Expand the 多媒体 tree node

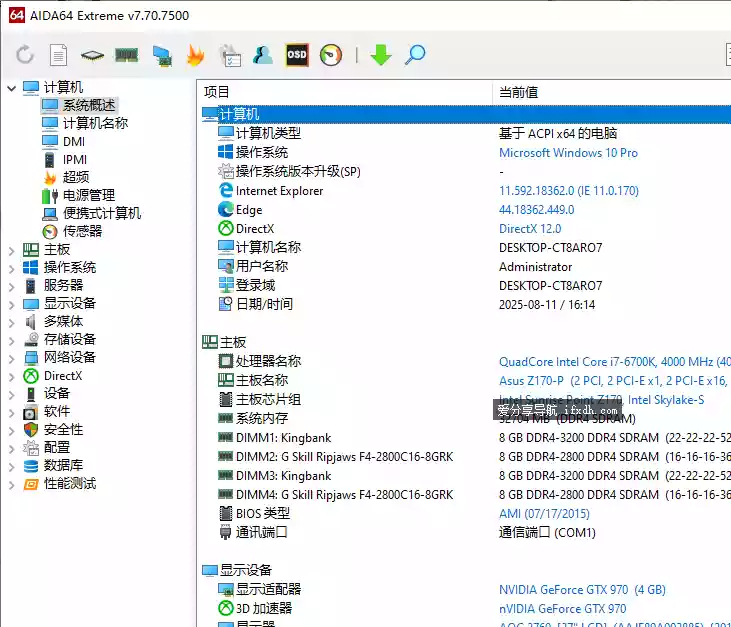click(12, 323)
